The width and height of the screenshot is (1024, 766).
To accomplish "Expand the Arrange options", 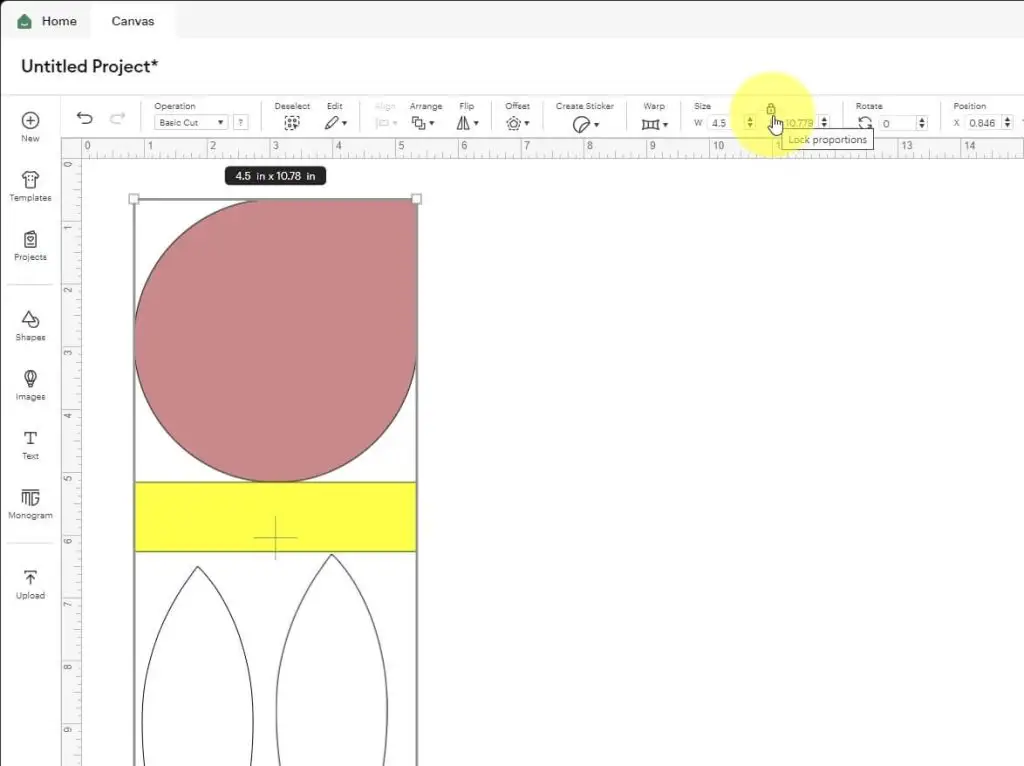I will [x=423, y=123].
